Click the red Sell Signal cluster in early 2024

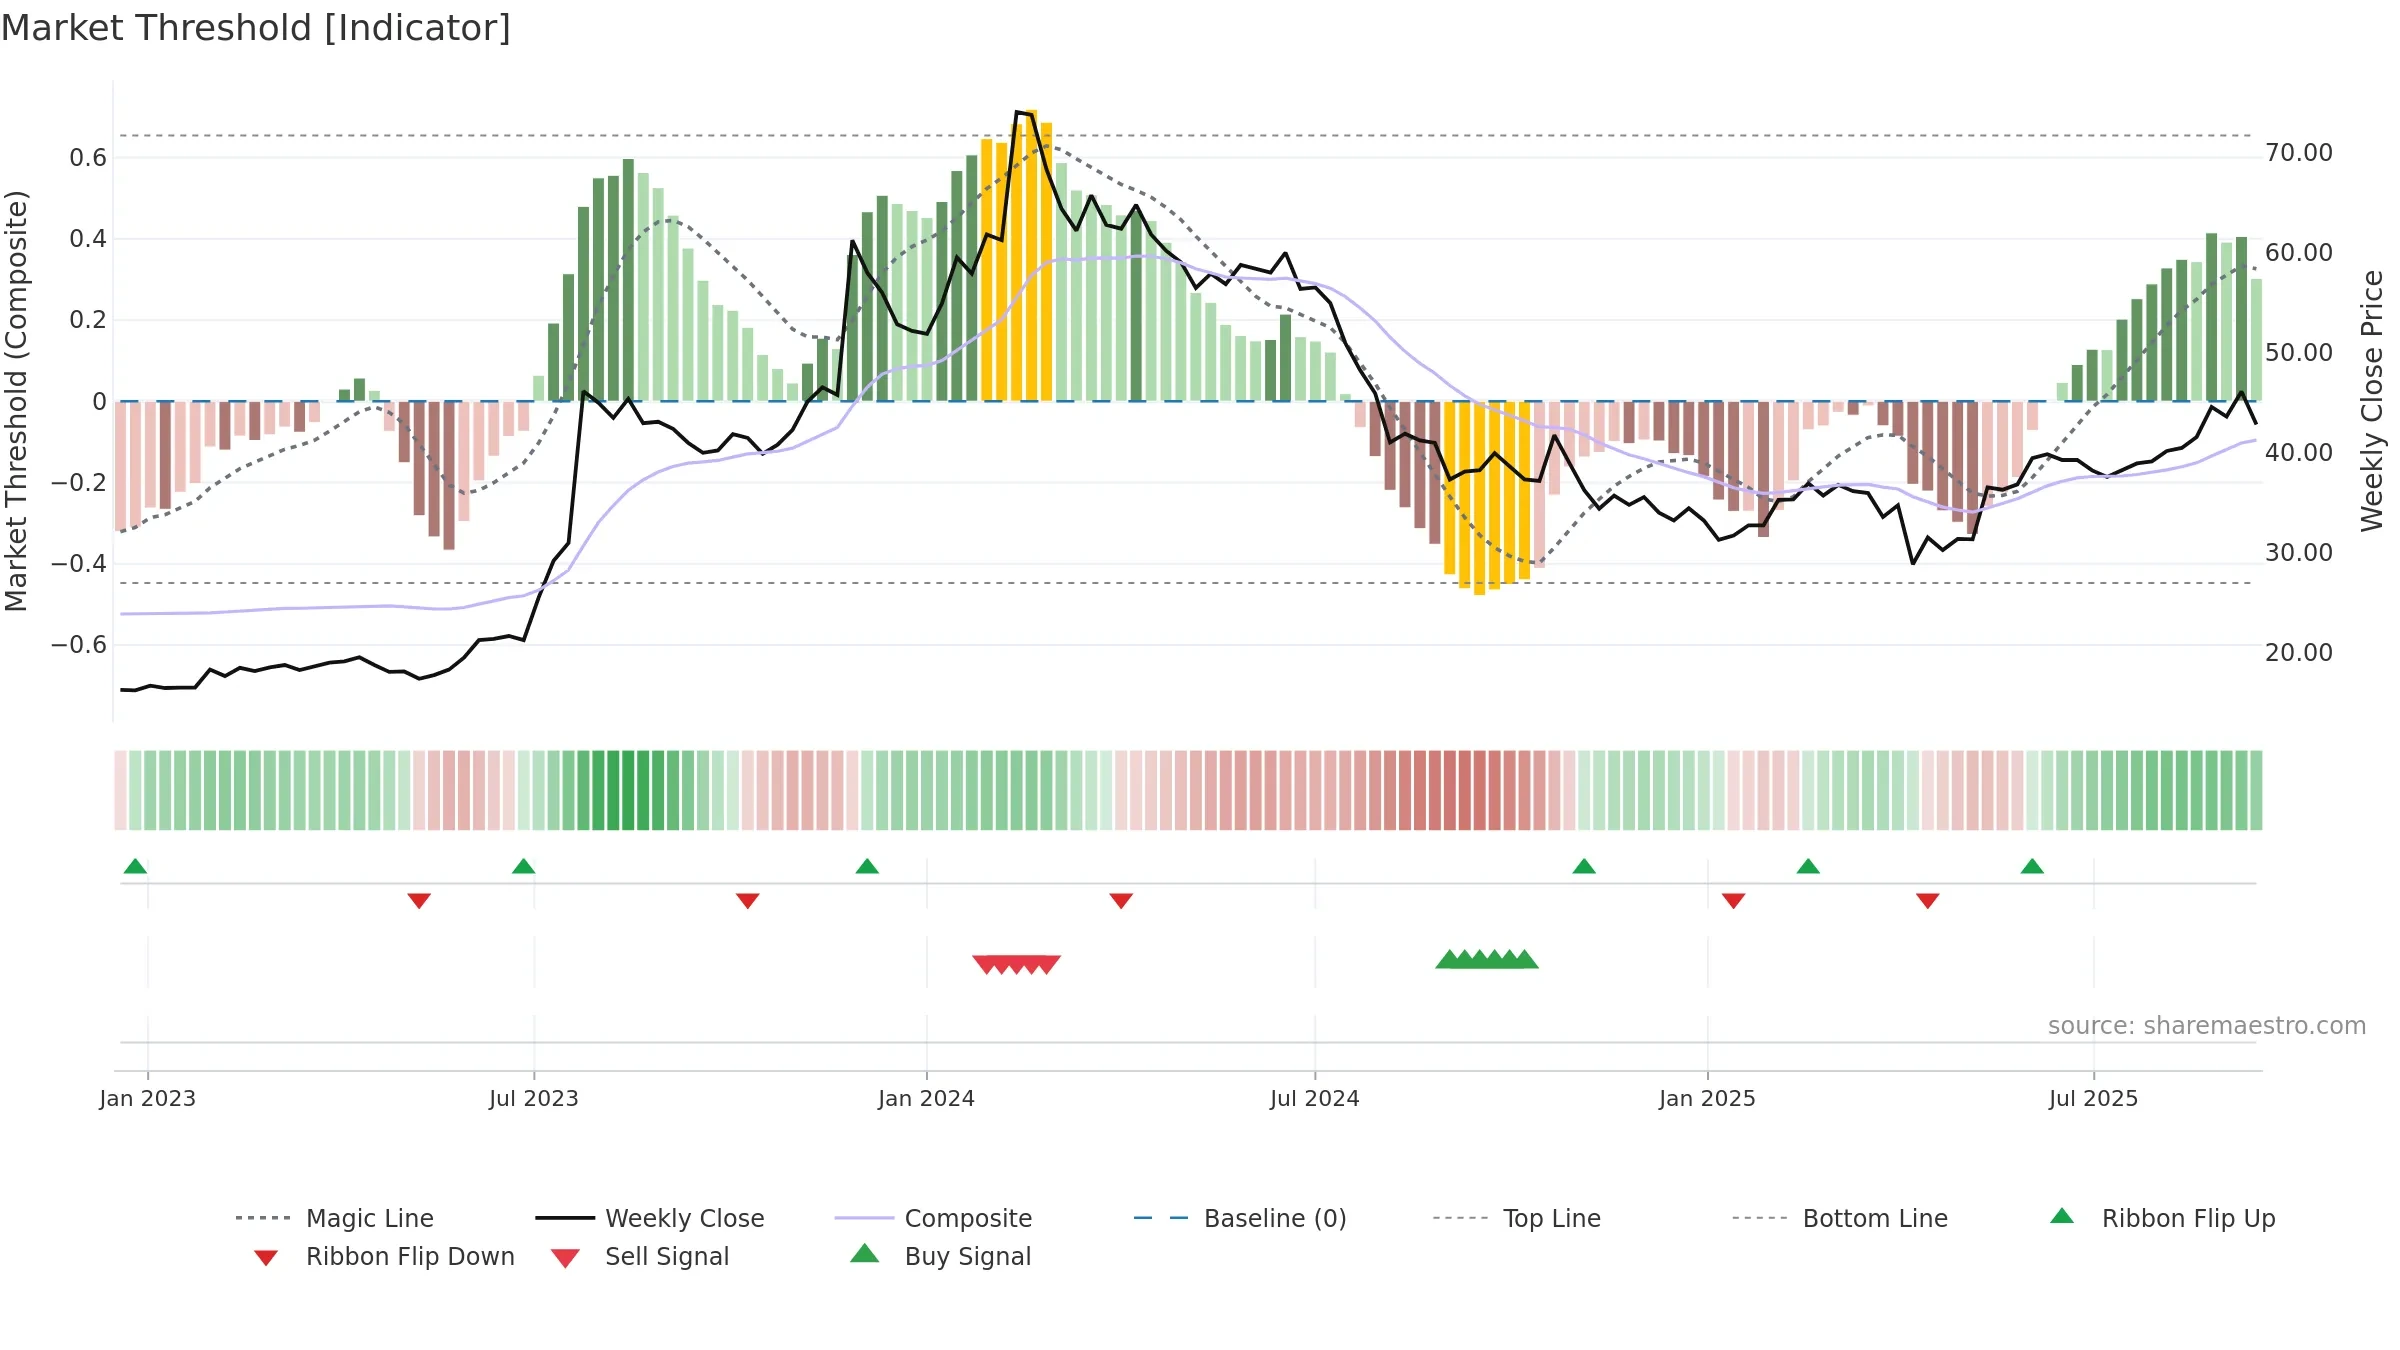1016,964
